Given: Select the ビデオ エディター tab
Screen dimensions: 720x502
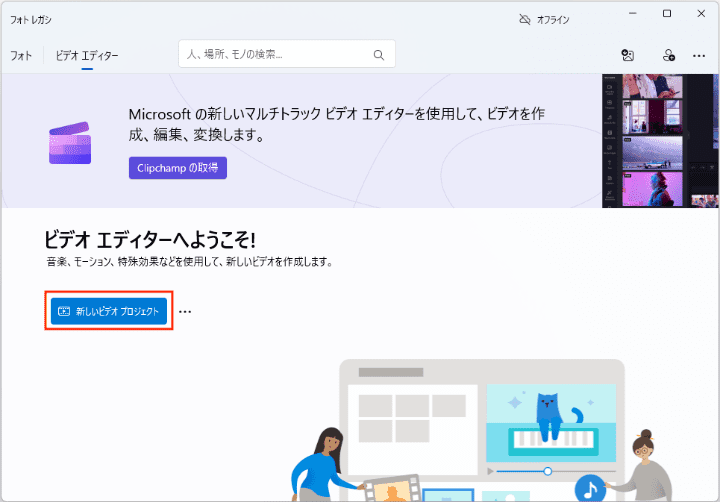Looking at the screenshot, I should [x=87, y=56].
